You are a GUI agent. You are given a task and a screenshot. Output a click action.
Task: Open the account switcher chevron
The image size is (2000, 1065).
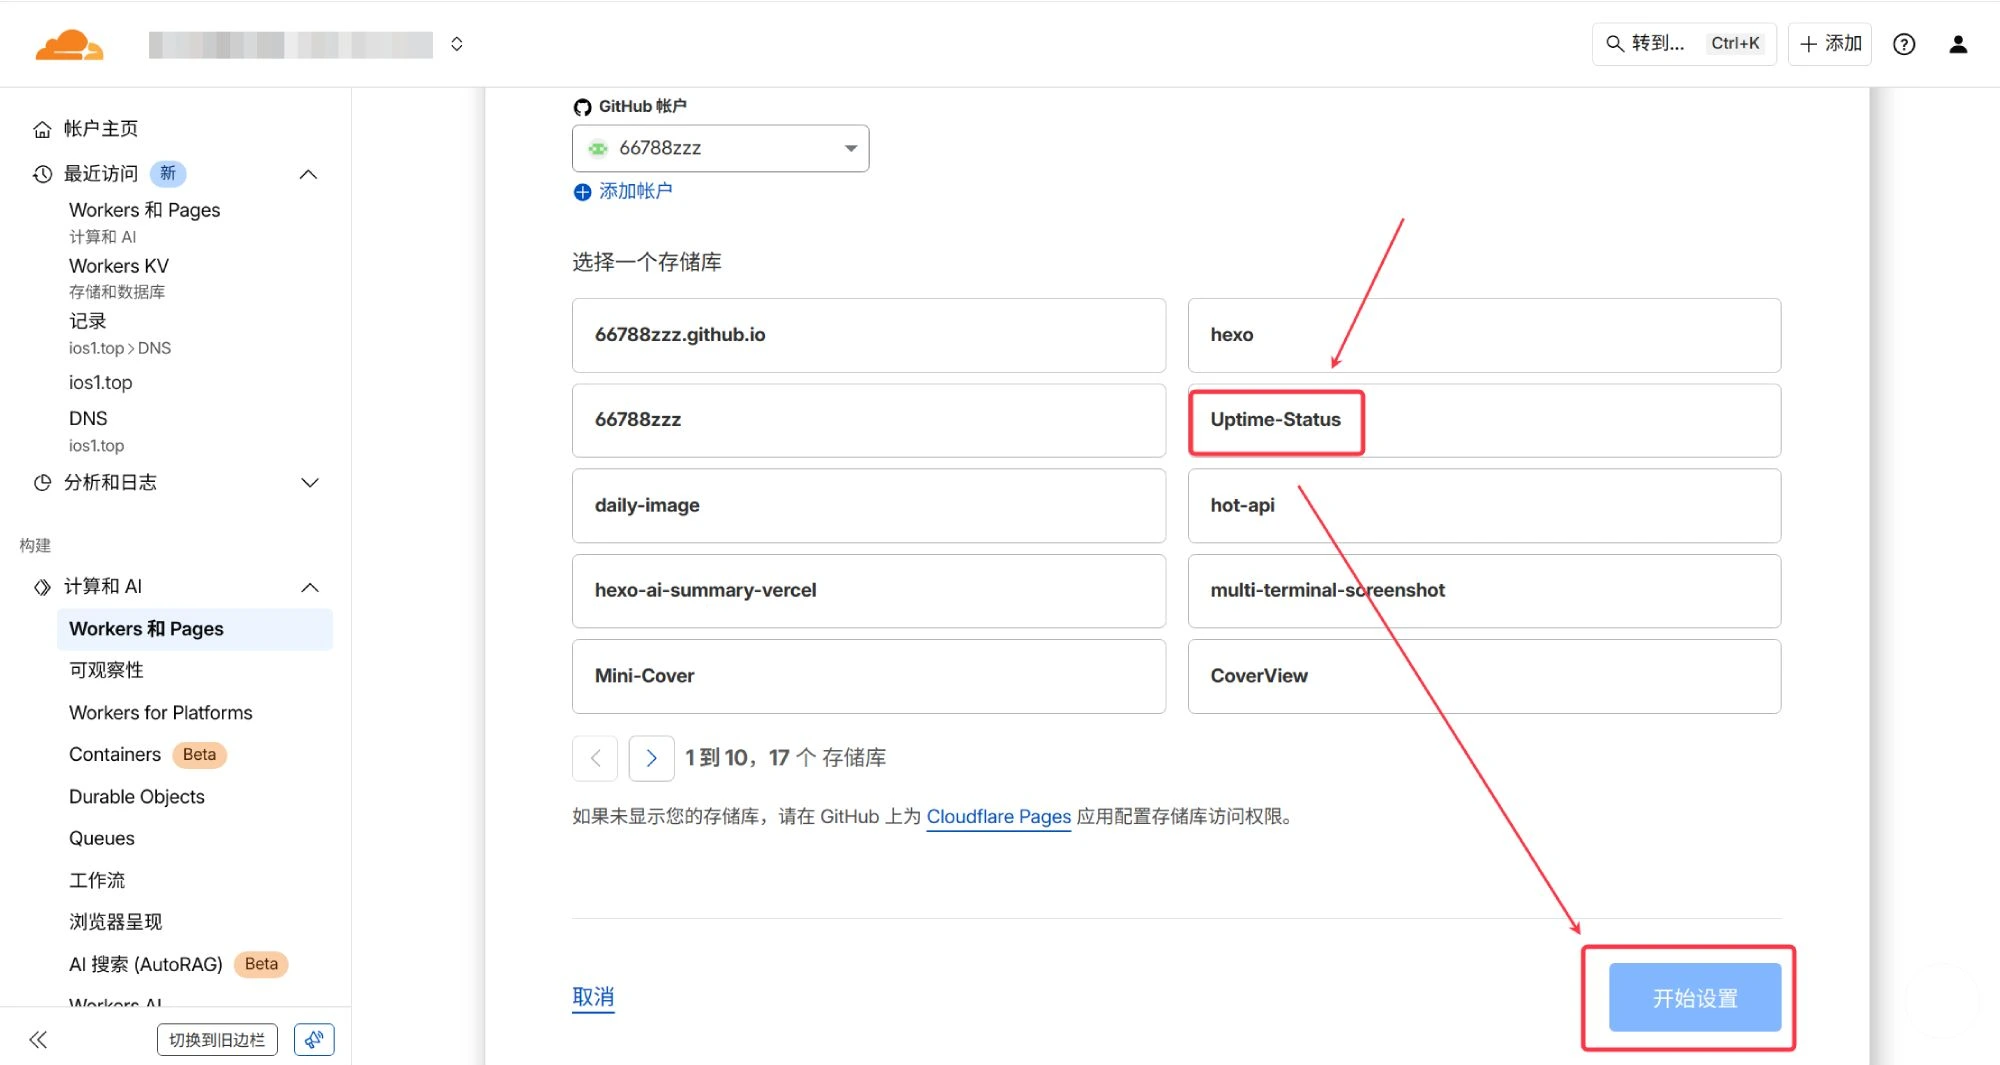point(457,44)
